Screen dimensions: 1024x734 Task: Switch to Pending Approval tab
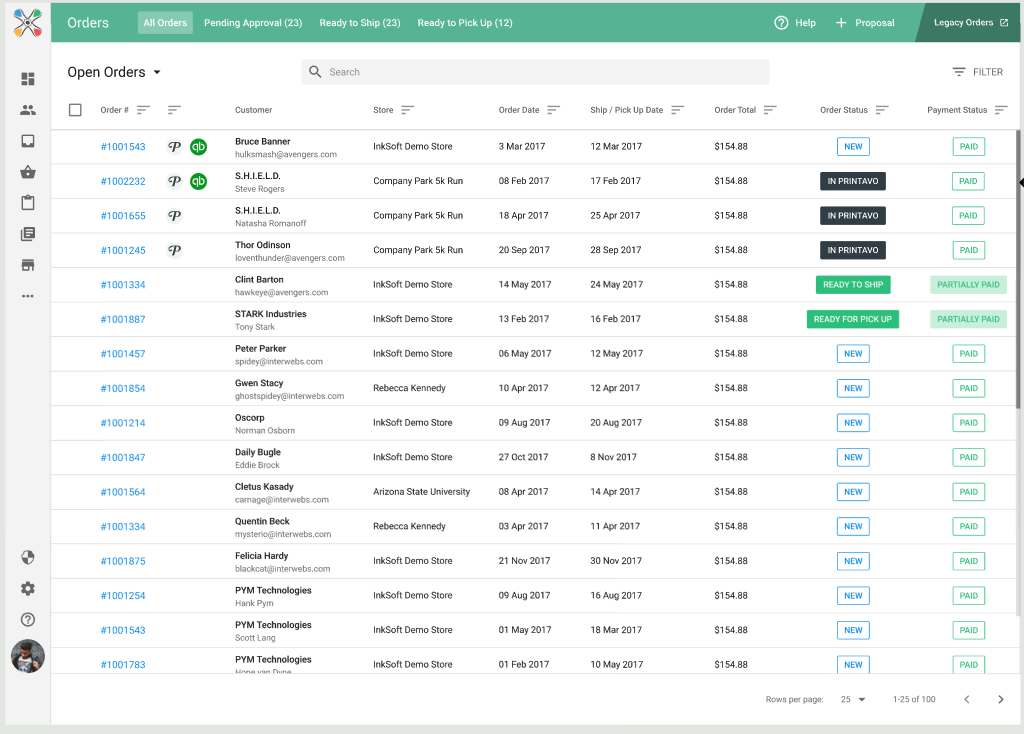tap(253, 23)
